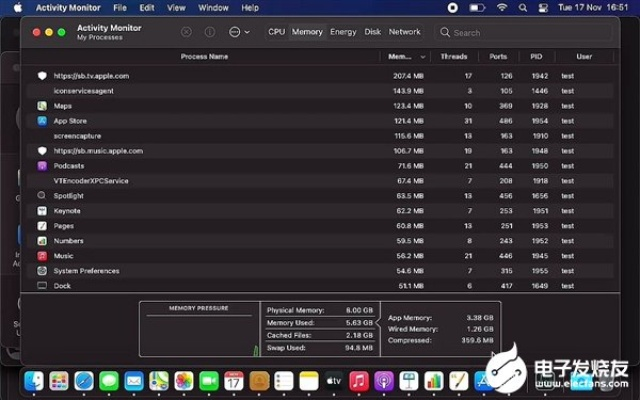The height and width of the screenshot is (400, 640).
Task: Open the ellipsis actions dropdown in the toolbar
Action: 238,32
